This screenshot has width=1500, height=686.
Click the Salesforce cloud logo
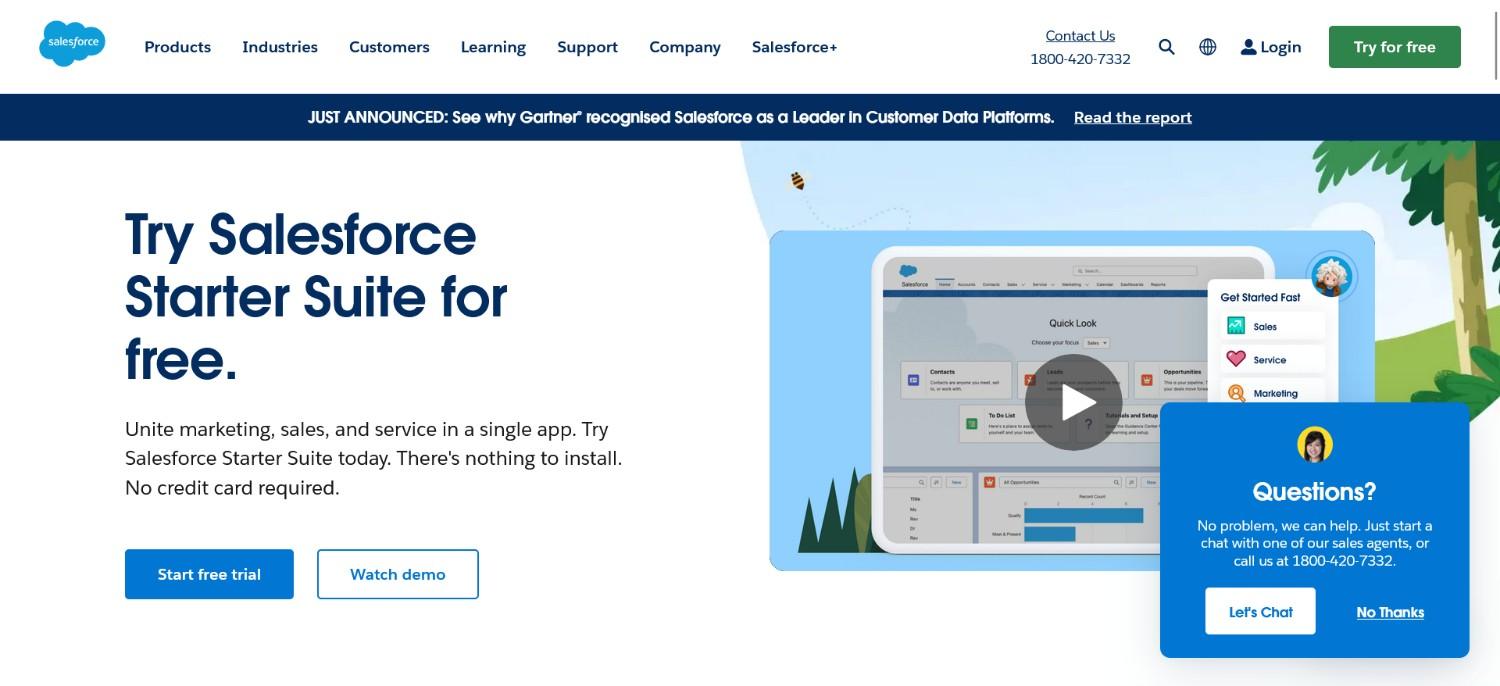72,44
